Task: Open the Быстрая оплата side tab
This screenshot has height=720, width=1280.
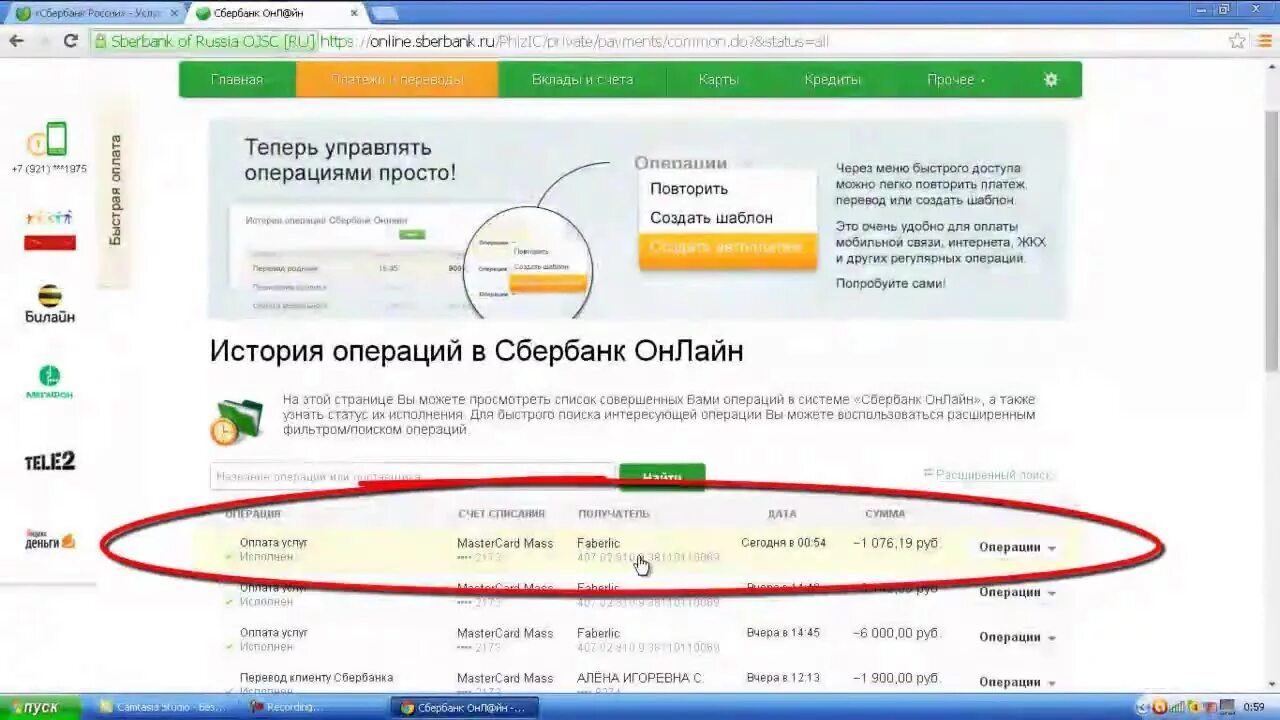Action: [115, 190]
